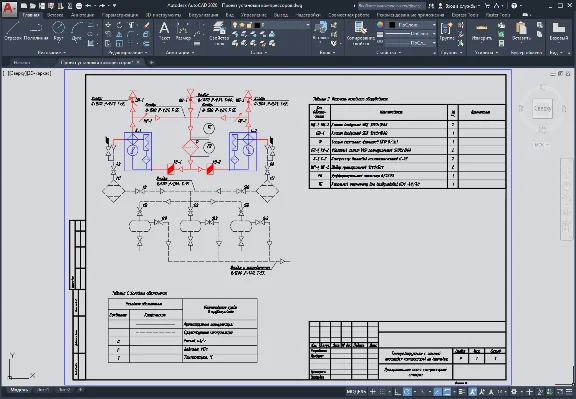The image size is (576, 399).
Task: Activate the large A text tool
Action: [164, 31]
